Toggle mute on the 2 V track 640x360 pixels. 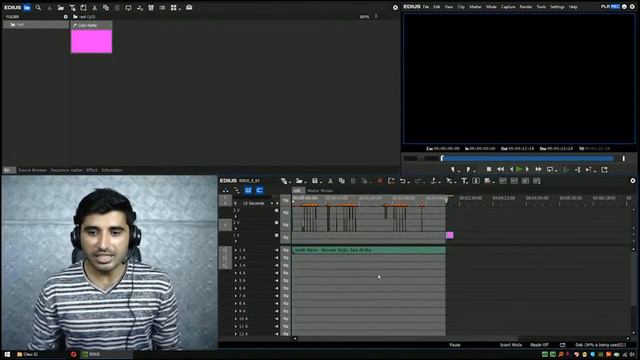pyautogui.click(x=276, y=223)
